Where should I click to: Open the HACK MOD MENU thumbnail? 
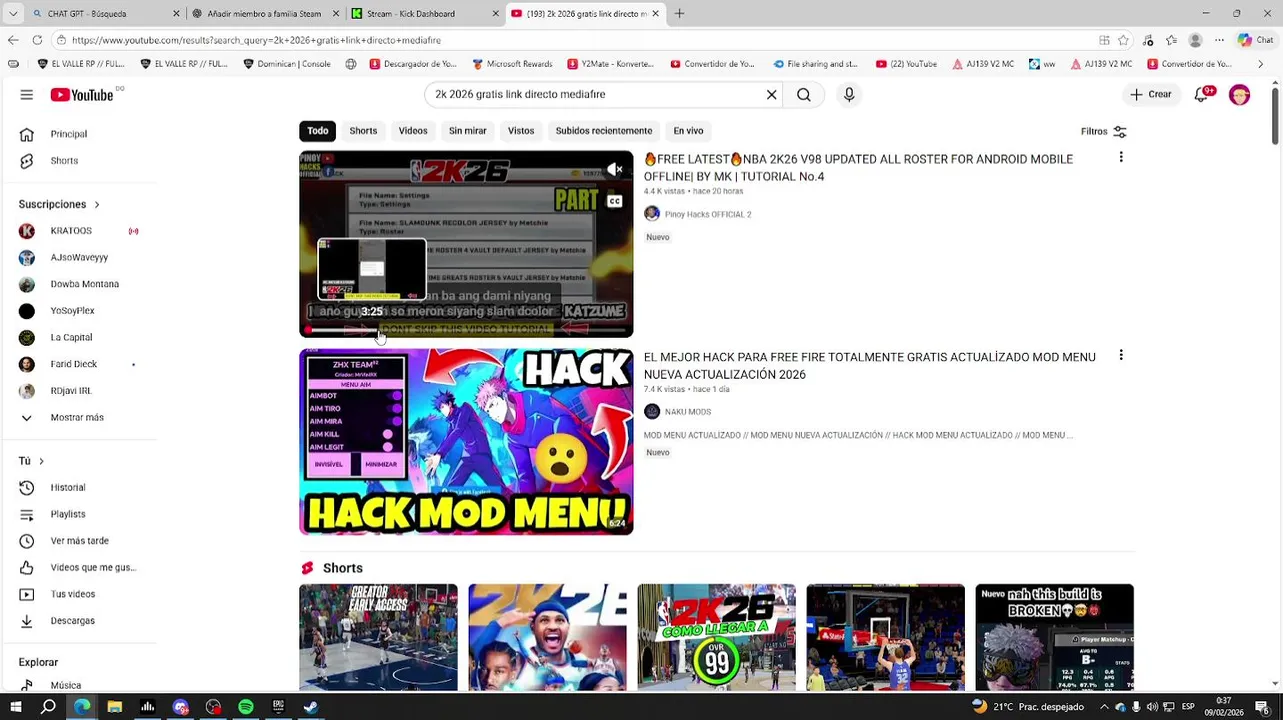466,442
